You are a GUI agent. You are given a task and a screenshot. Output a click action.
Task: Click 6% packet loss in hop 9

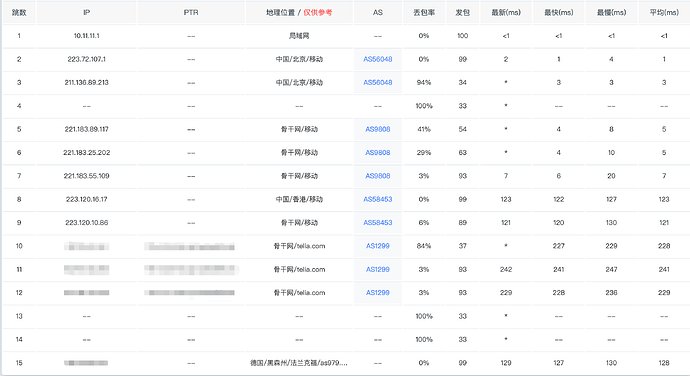(x=424, y=222)
